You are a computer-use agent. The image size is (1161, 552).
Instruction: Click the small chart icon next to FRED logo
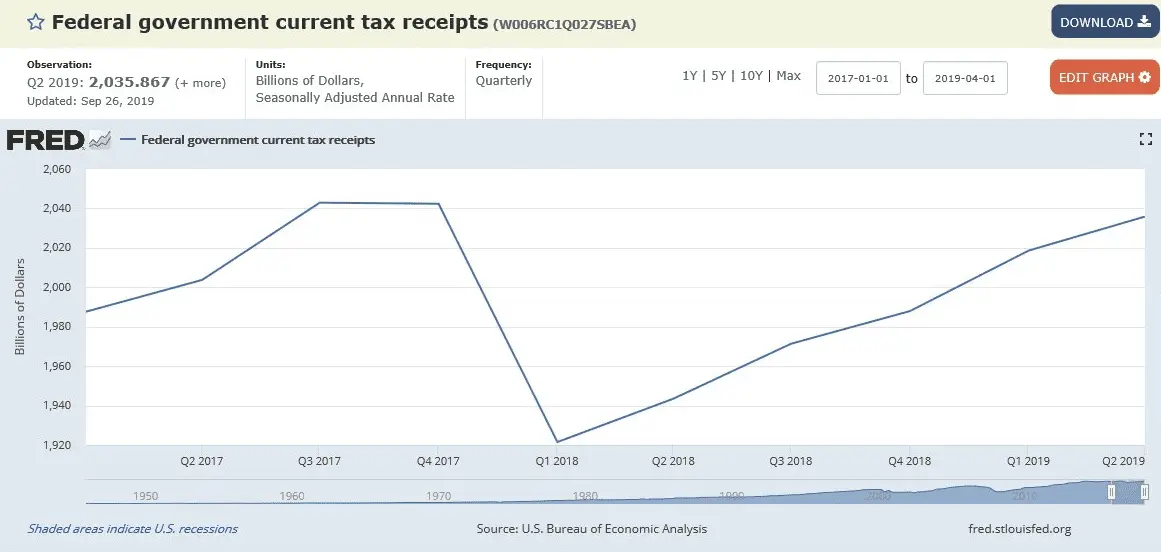coord(100,140)
